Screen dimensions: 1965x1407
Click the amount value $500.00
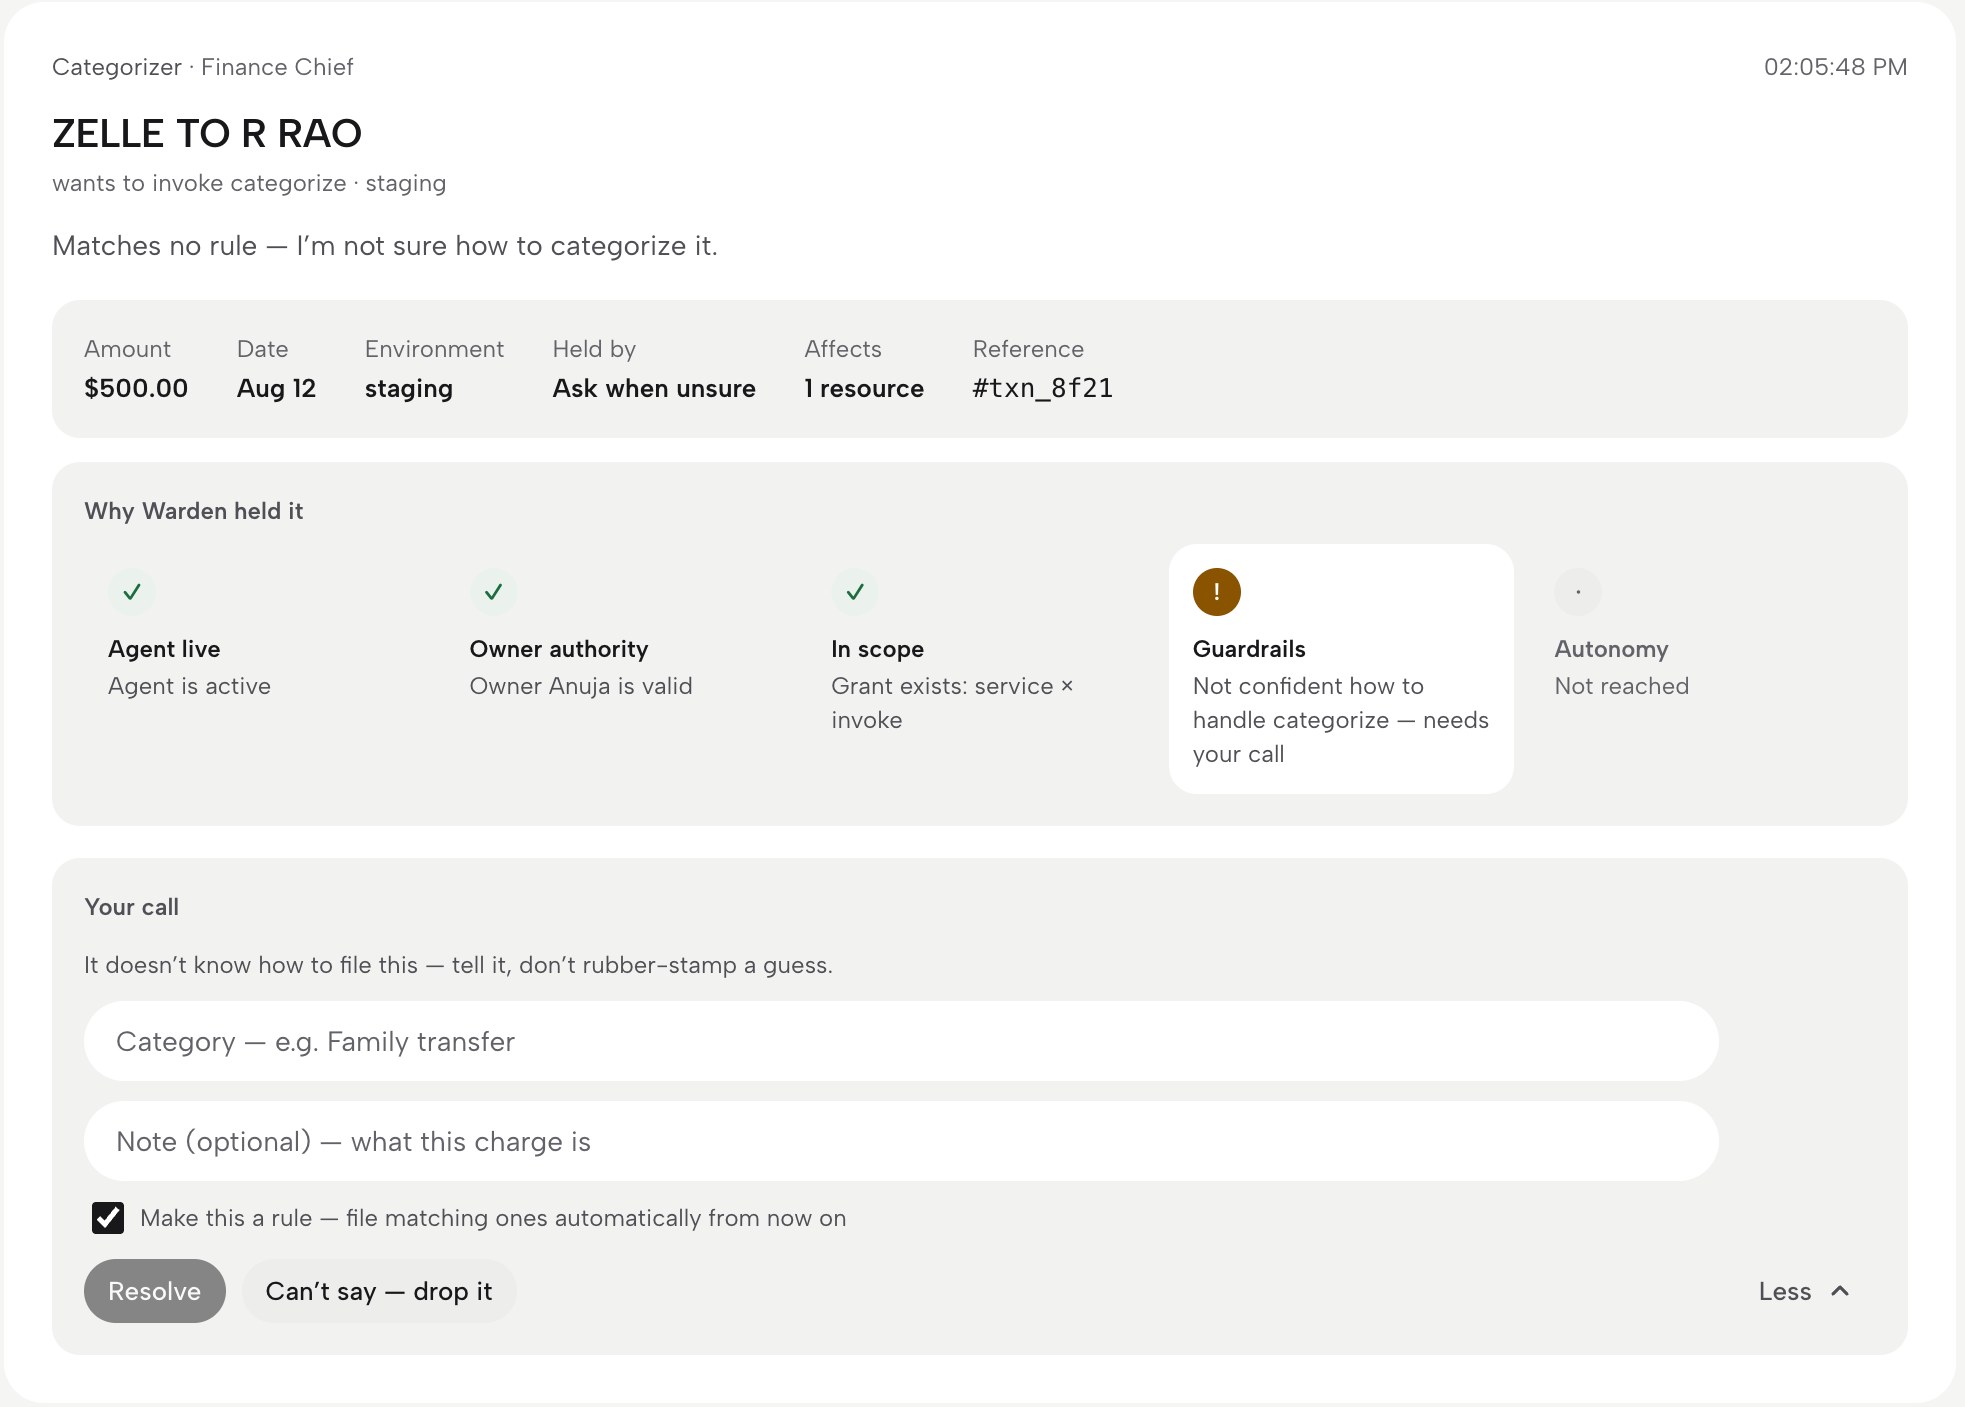pos(136,388)
